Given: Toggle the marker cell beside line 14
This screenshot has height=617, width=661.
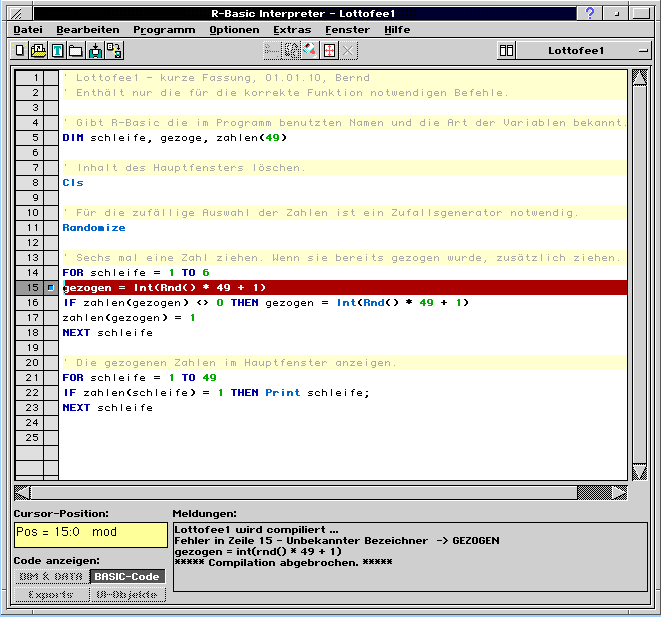Looking at the screenshot, I should pos(51,273).
